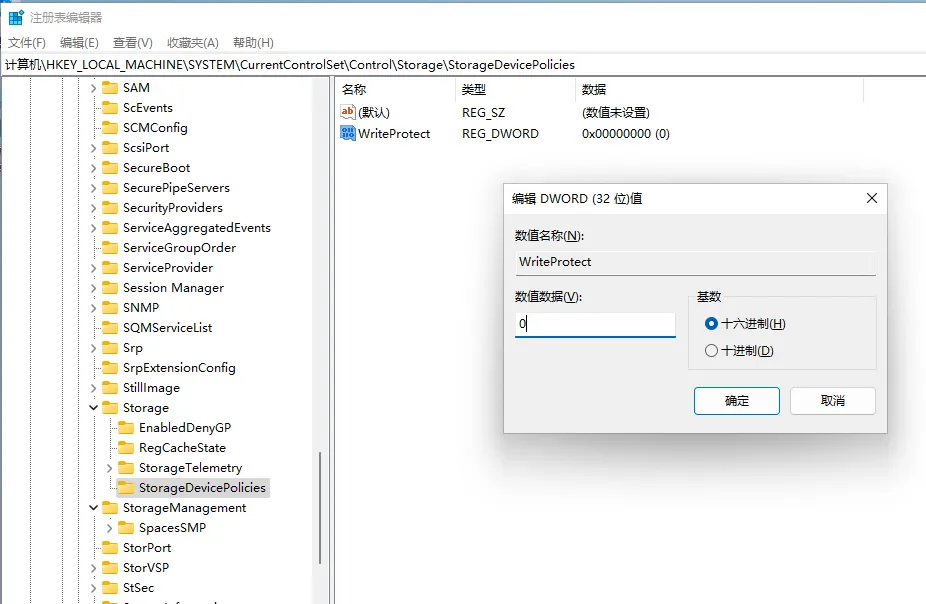
Task: Click the (默认) REG_SZ value icon
Action: tap(348, 112)
